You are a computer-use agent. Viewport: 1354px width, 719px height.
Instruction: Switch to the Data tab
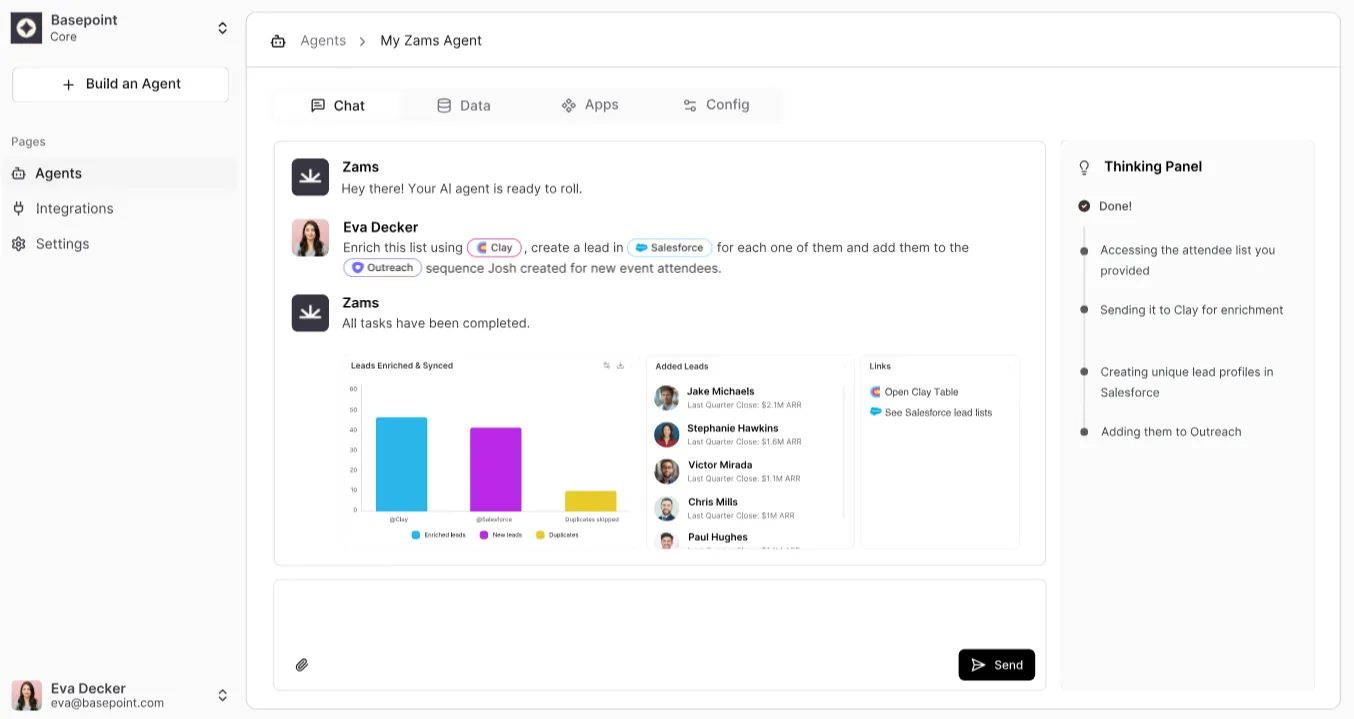pos(464,105)
